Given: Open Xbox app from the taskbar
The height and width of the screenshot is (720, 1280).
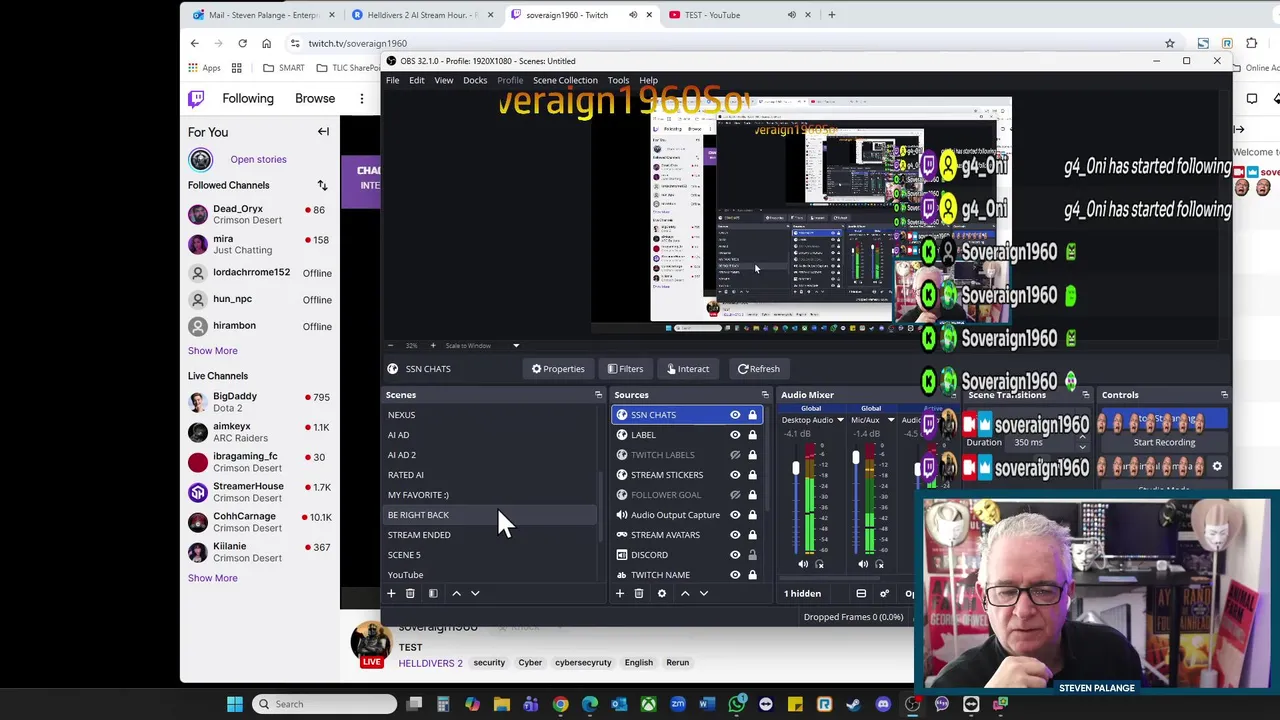Looking at the screenshot, I should point(649,704).
